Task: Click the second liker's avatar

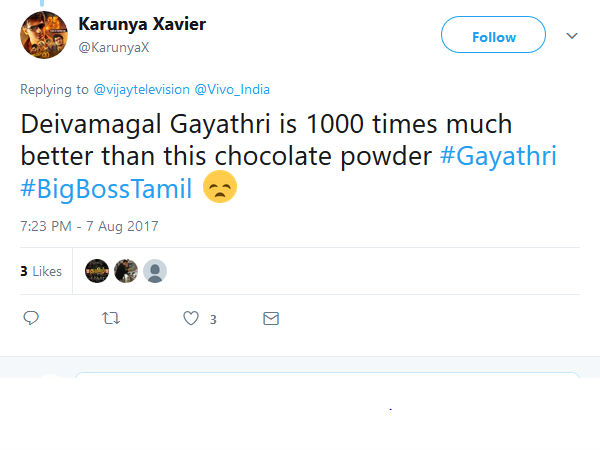Action: [x=126, y=271]
